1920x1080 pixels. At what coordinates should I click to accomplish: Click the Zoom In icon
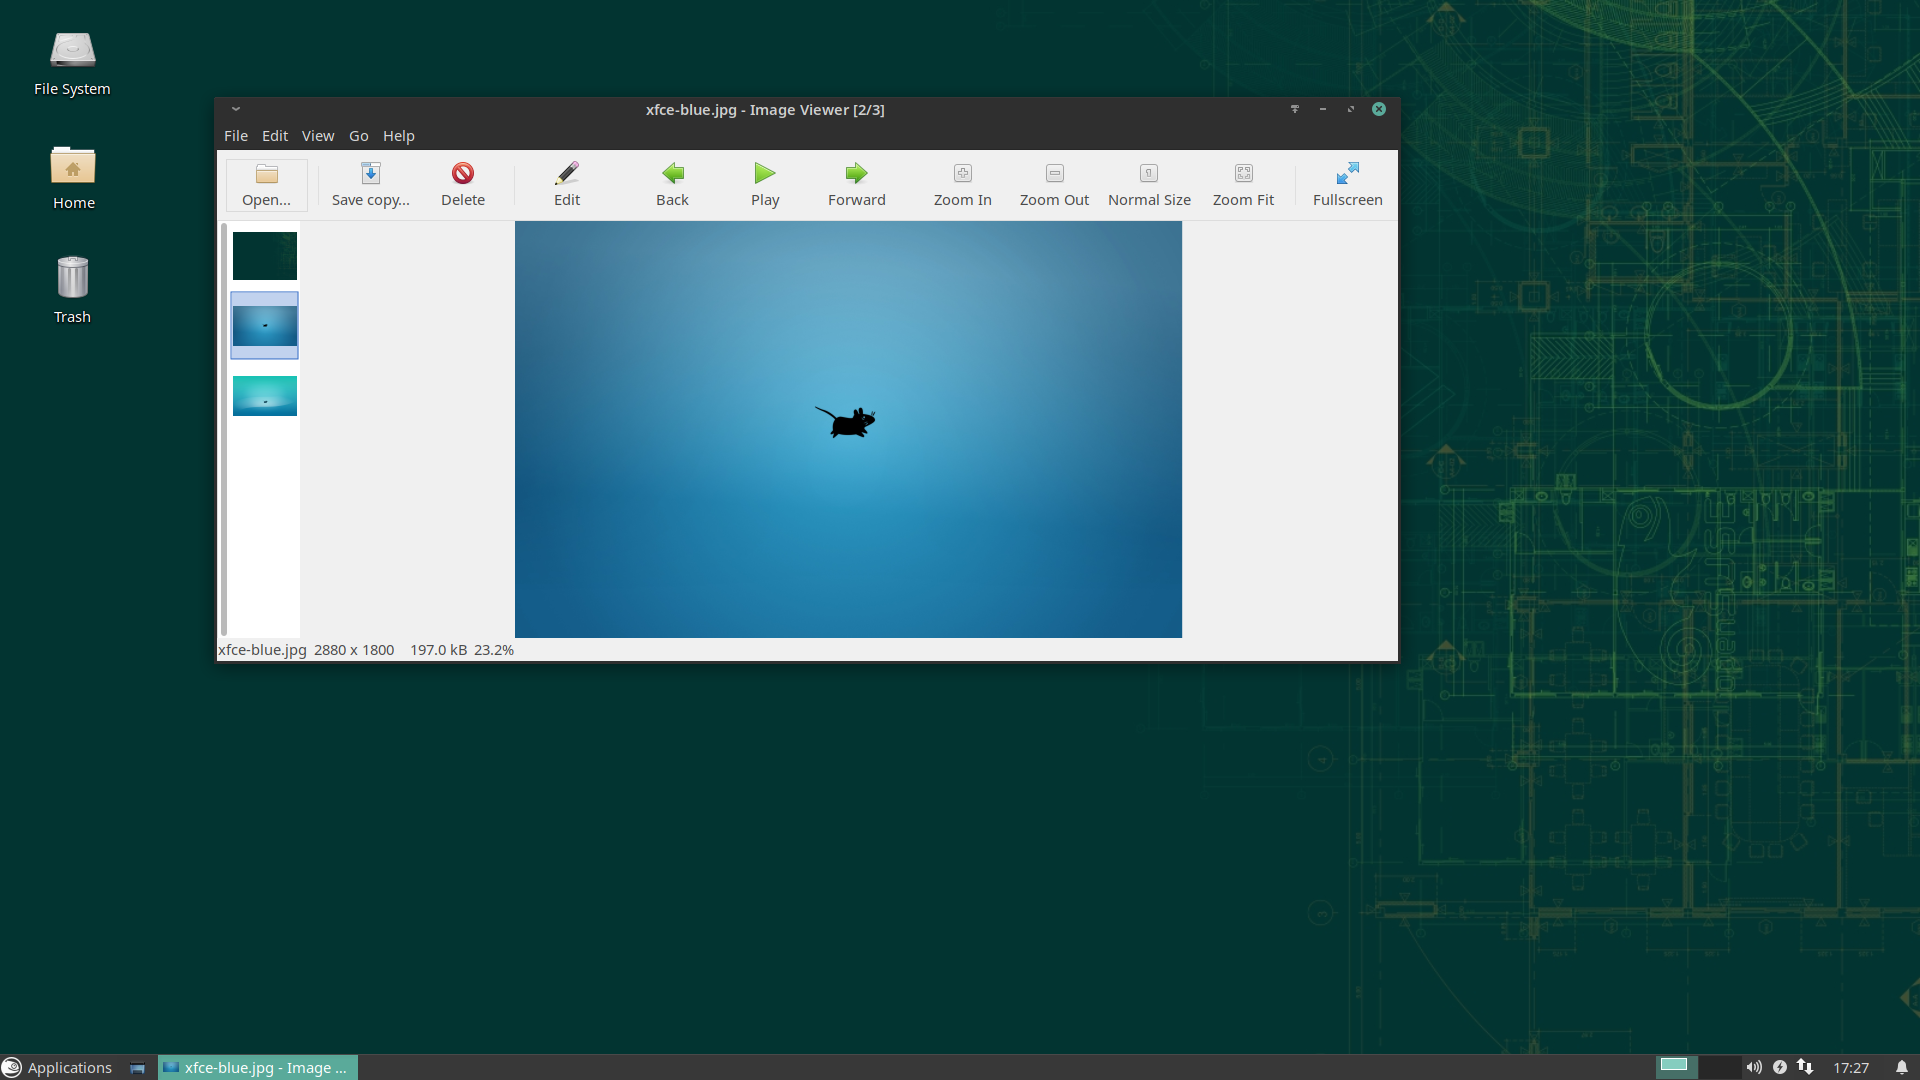(x=962, y=173)
